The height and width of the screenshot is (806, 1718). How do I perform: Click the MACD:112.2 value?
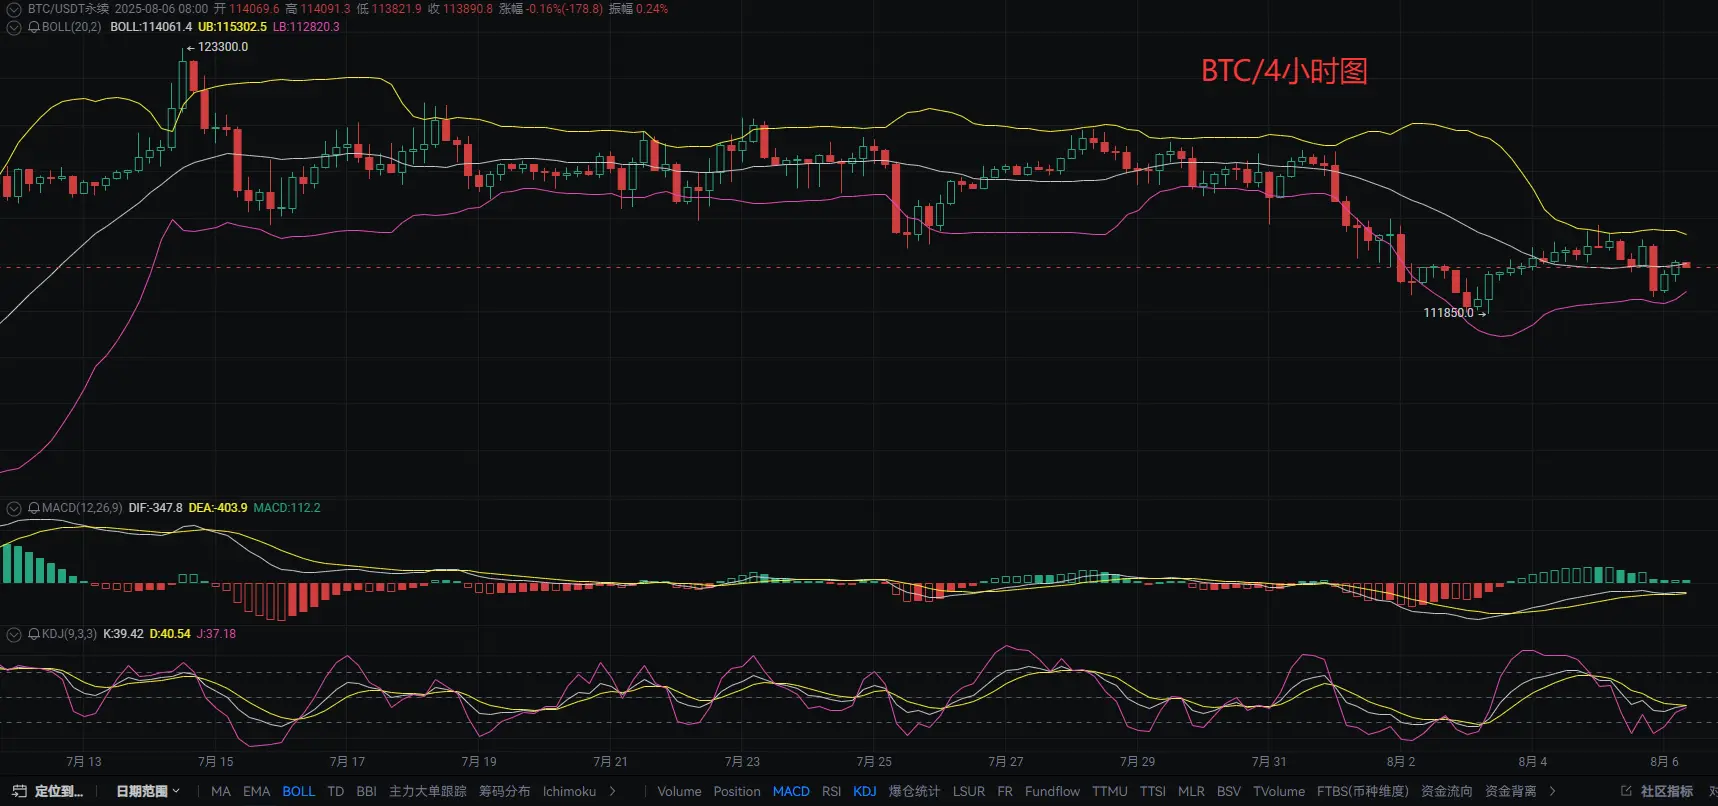click(x=287, y=508)
